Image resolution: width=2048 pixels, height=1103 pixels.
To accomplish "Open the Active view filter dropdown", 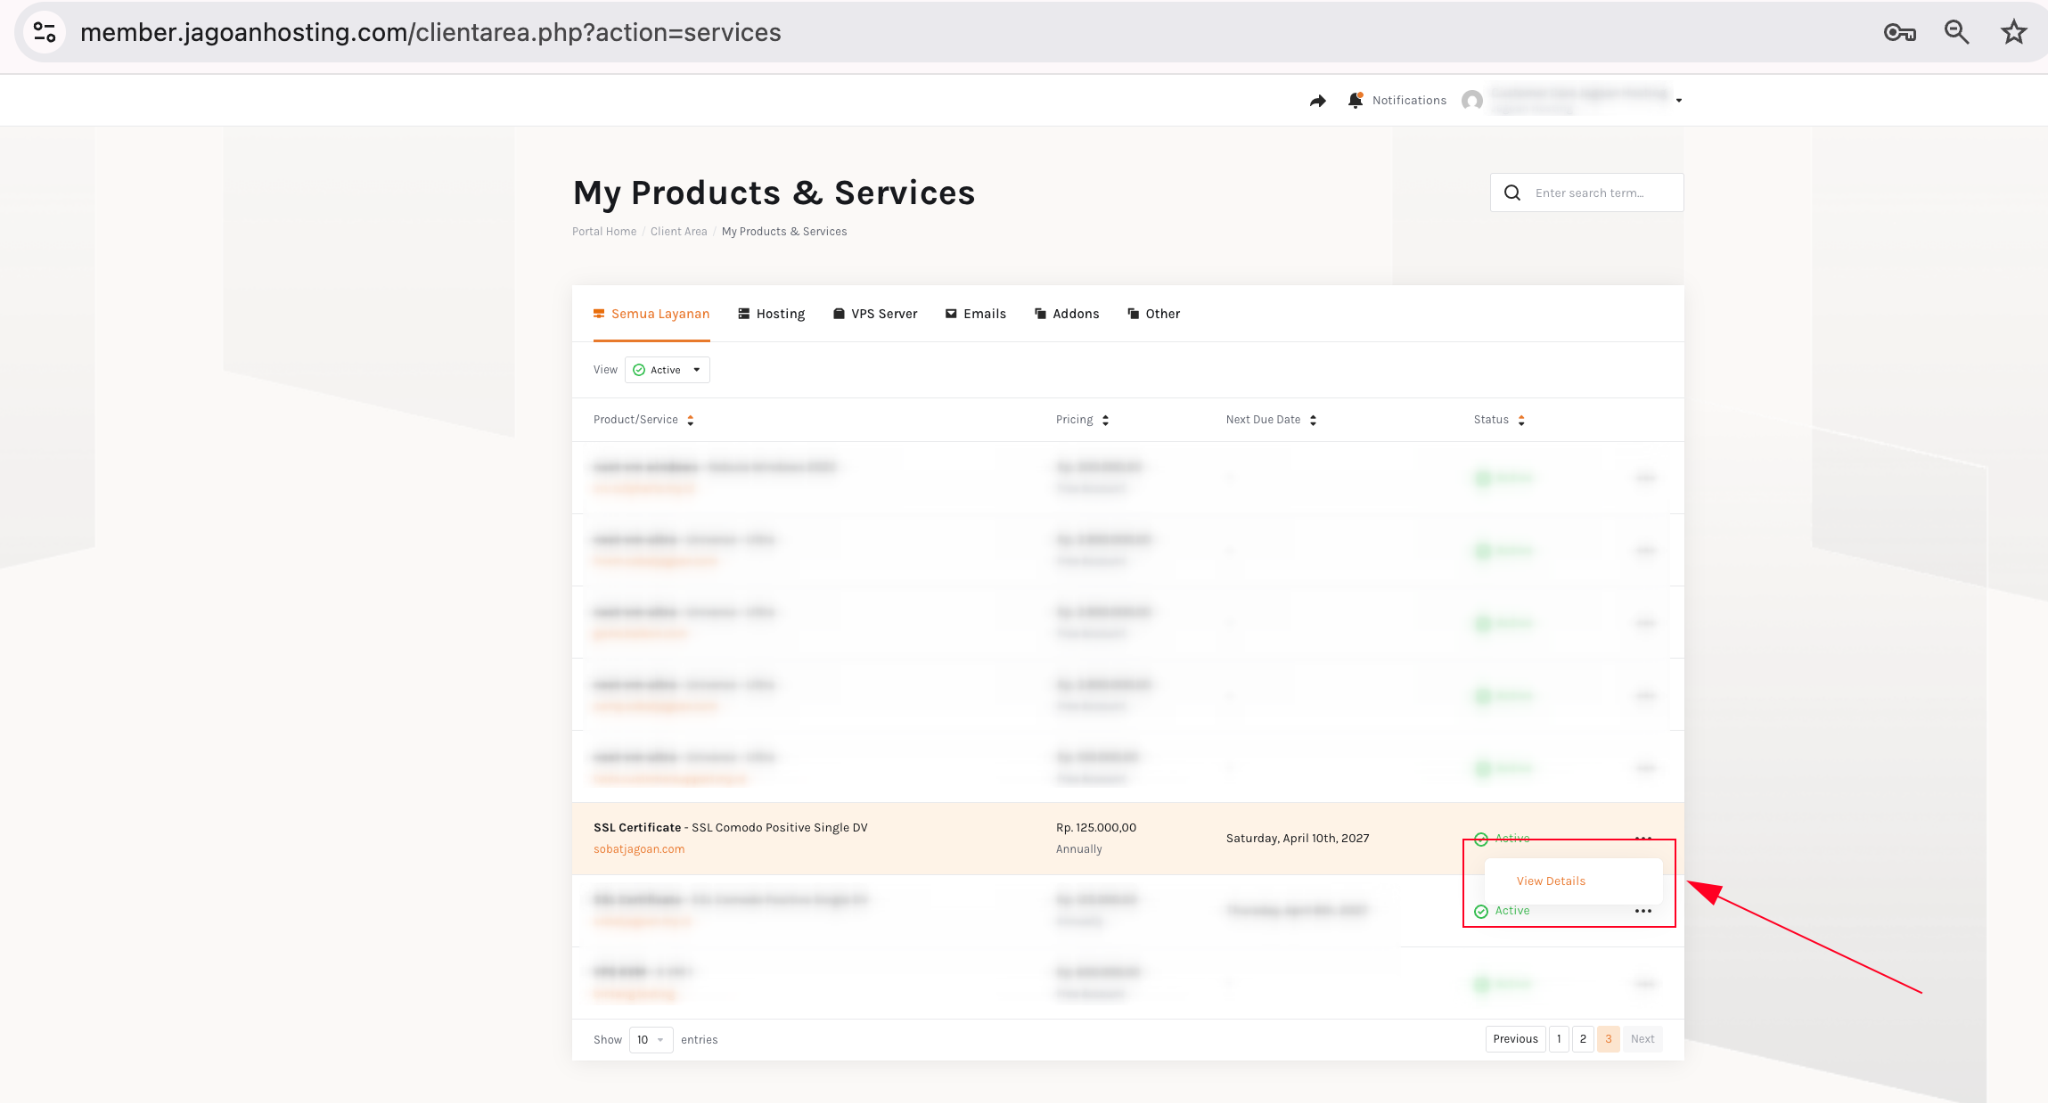I will point(667,370).
